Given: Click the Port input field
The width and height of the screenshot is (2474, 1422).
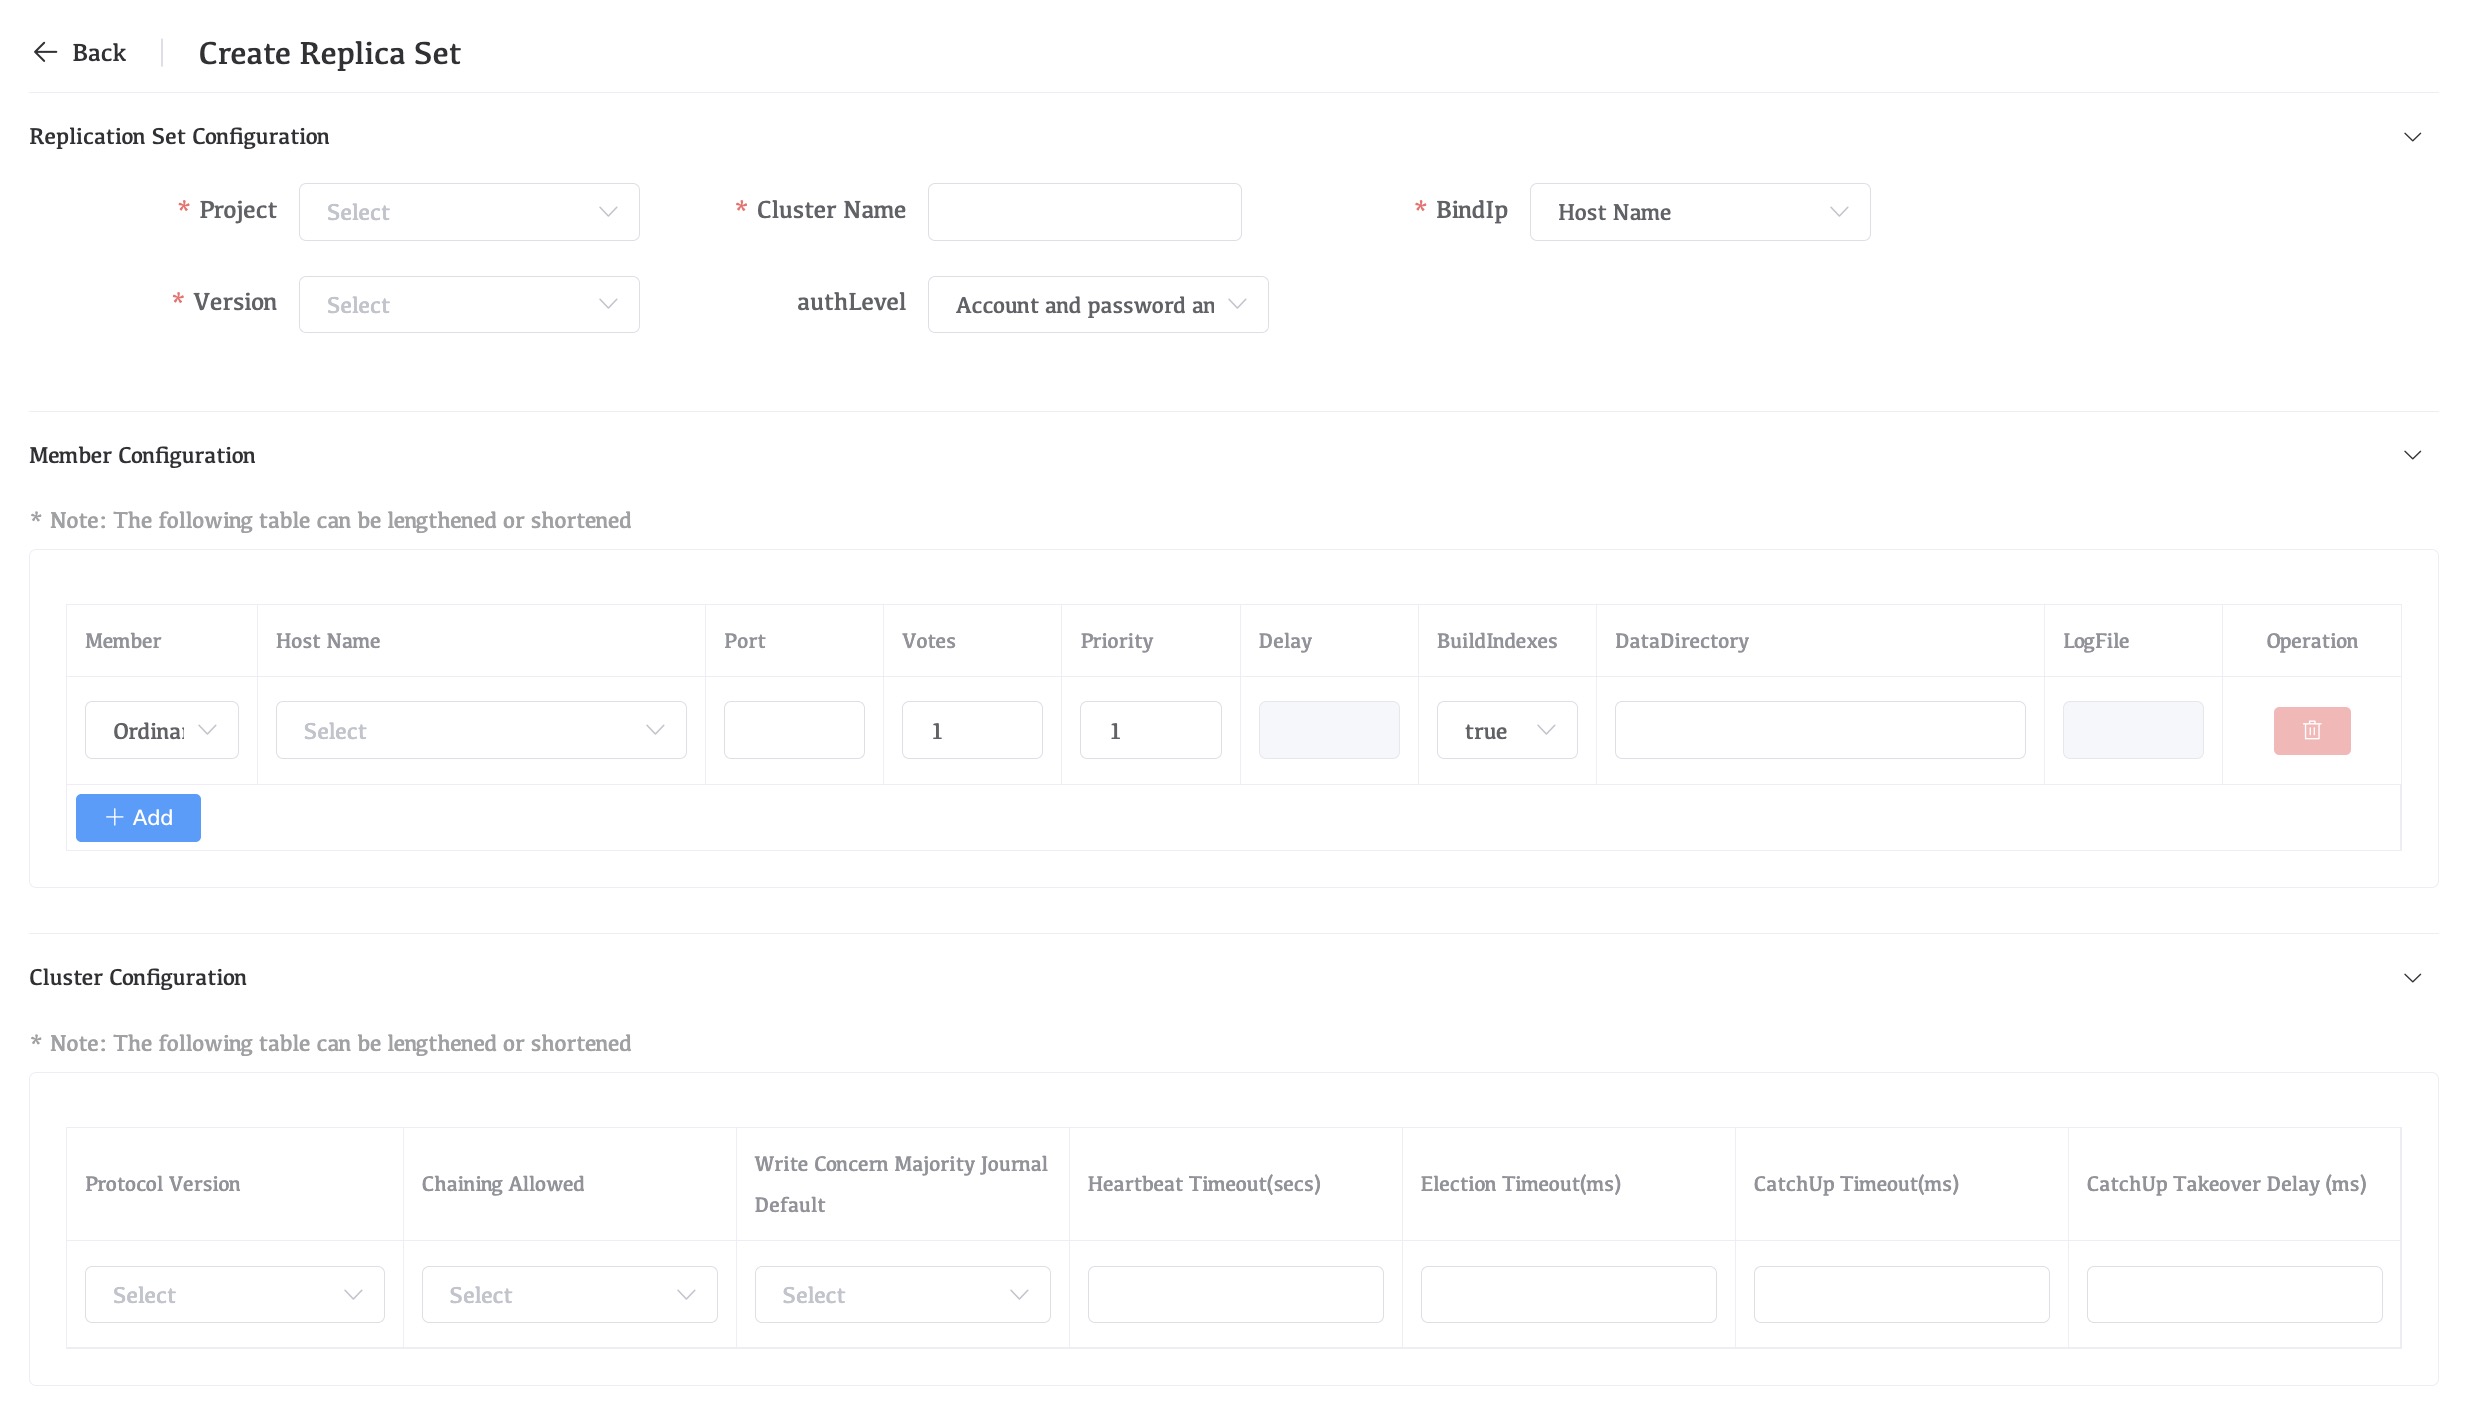Looking at the screenshot, I should pyautogui.click(x=794, y=731).
